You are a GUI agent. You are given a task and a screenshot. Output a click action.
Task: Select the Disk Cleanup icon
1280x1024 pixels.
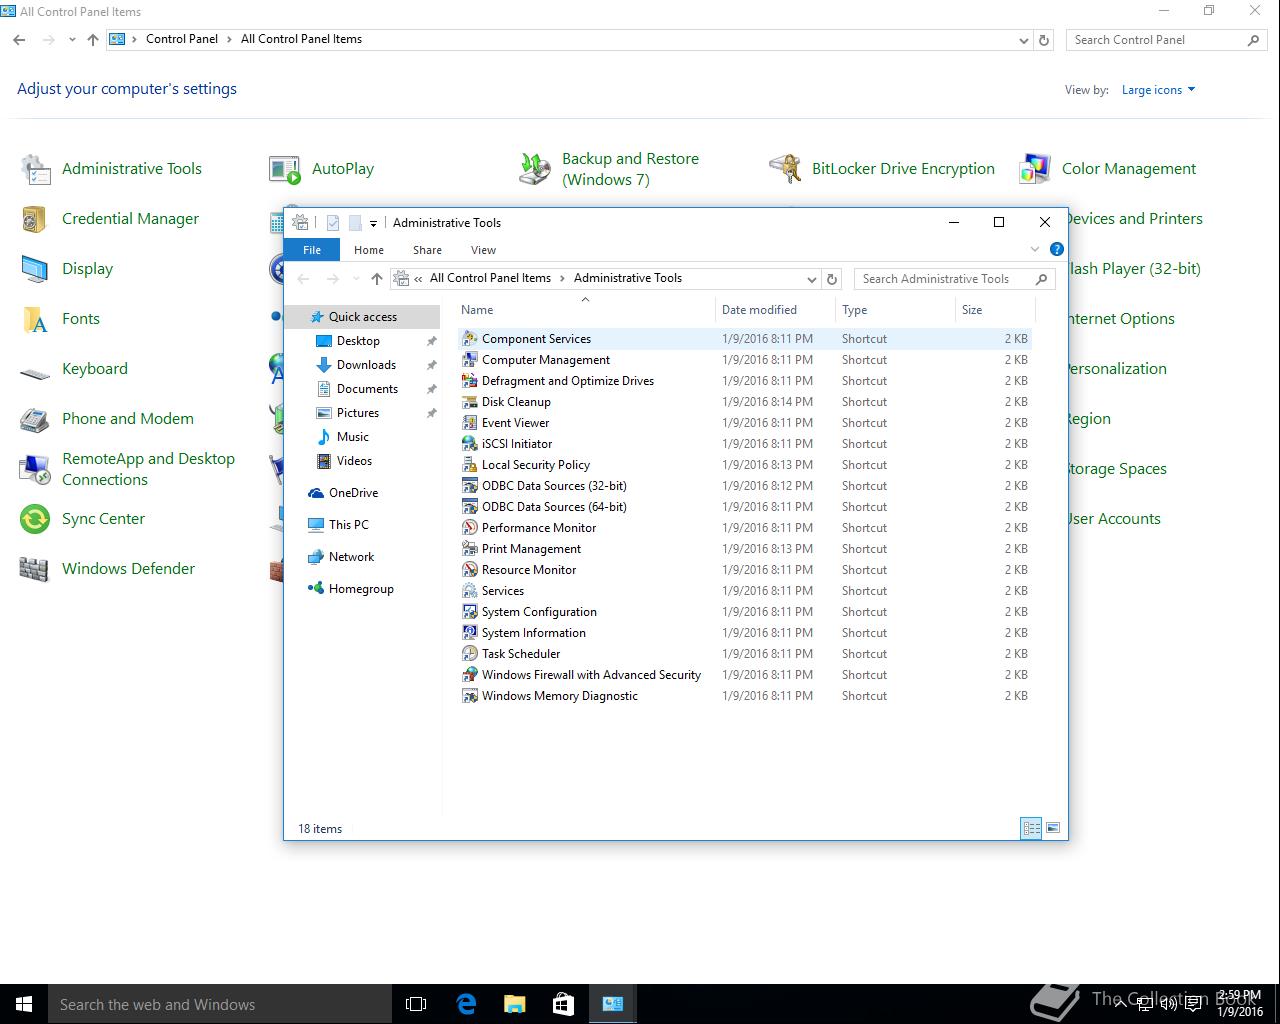(x=469, y=402)
